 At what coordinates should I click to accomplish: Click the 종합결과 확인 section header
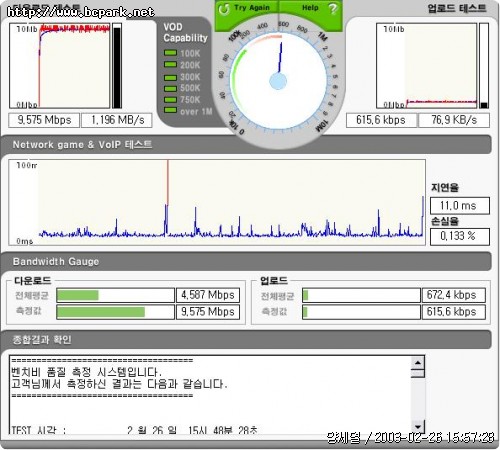point(246,340)
